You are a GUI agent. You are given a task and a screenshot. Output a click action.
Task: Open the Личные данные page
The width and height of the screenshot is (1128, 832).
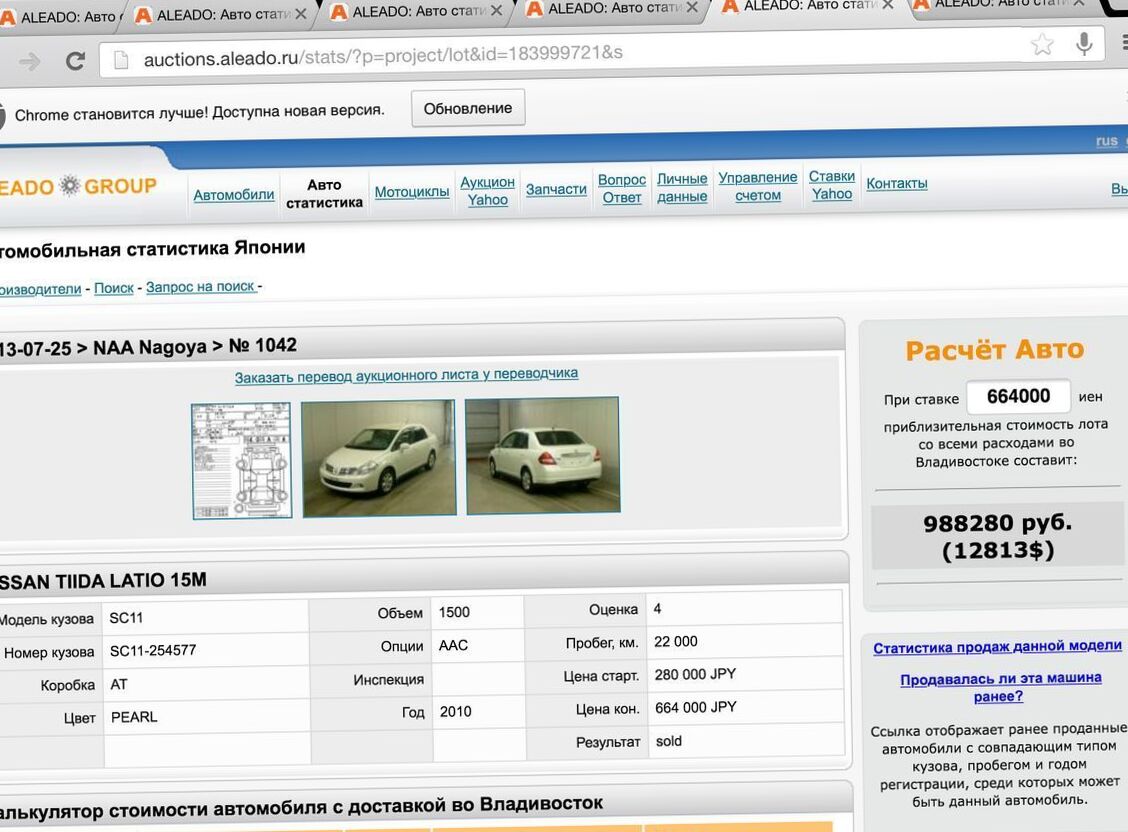[x=682, y=187]
